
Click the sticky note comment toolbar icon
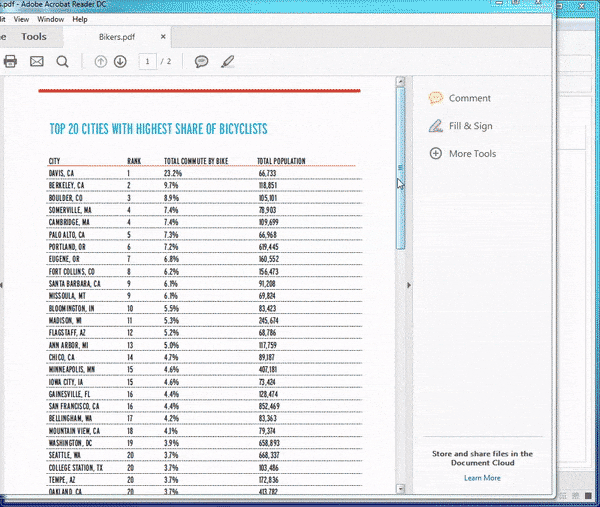(201, 62)
